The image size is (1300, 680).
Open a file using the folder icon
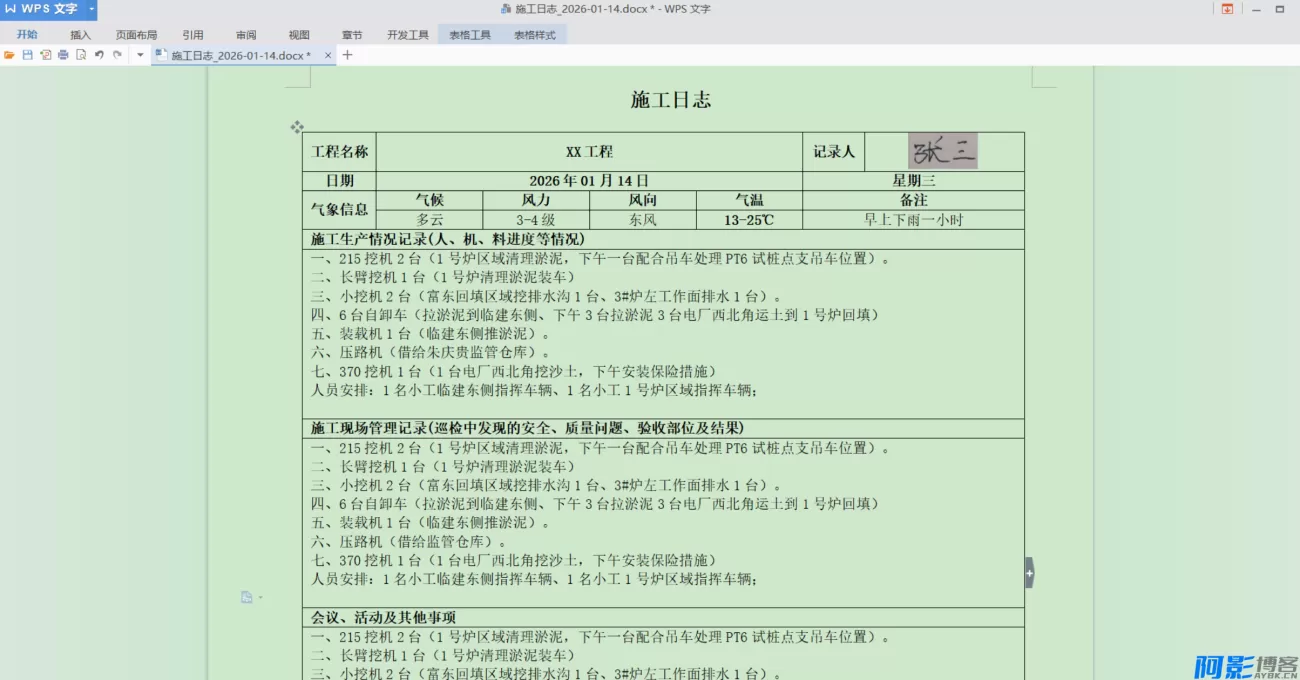pyautogui.click(x=8, y=55)
